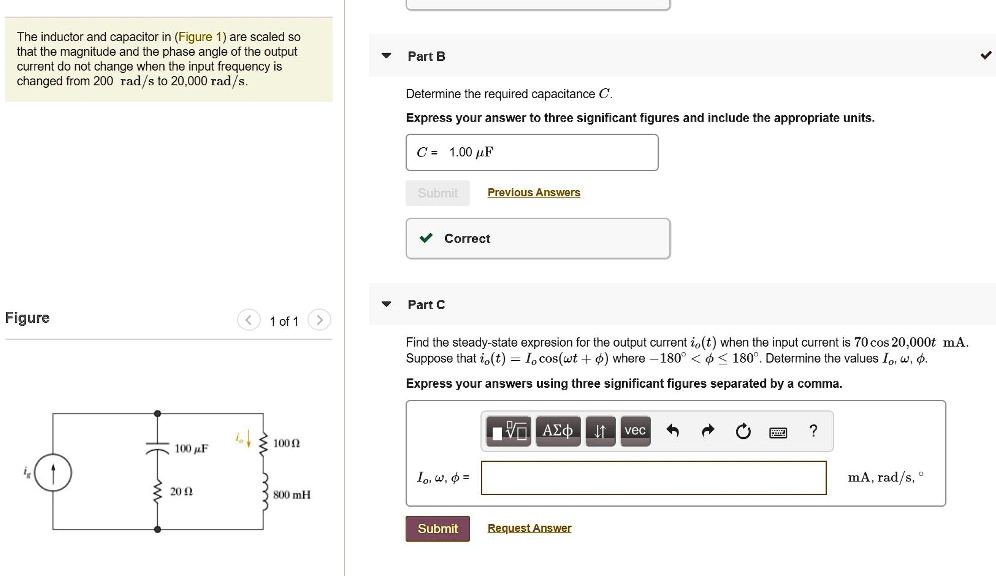This screenshot has width=996, height=576.
Task: Click the subscript/superscript arrows icon
Action: tap(600, 431)
